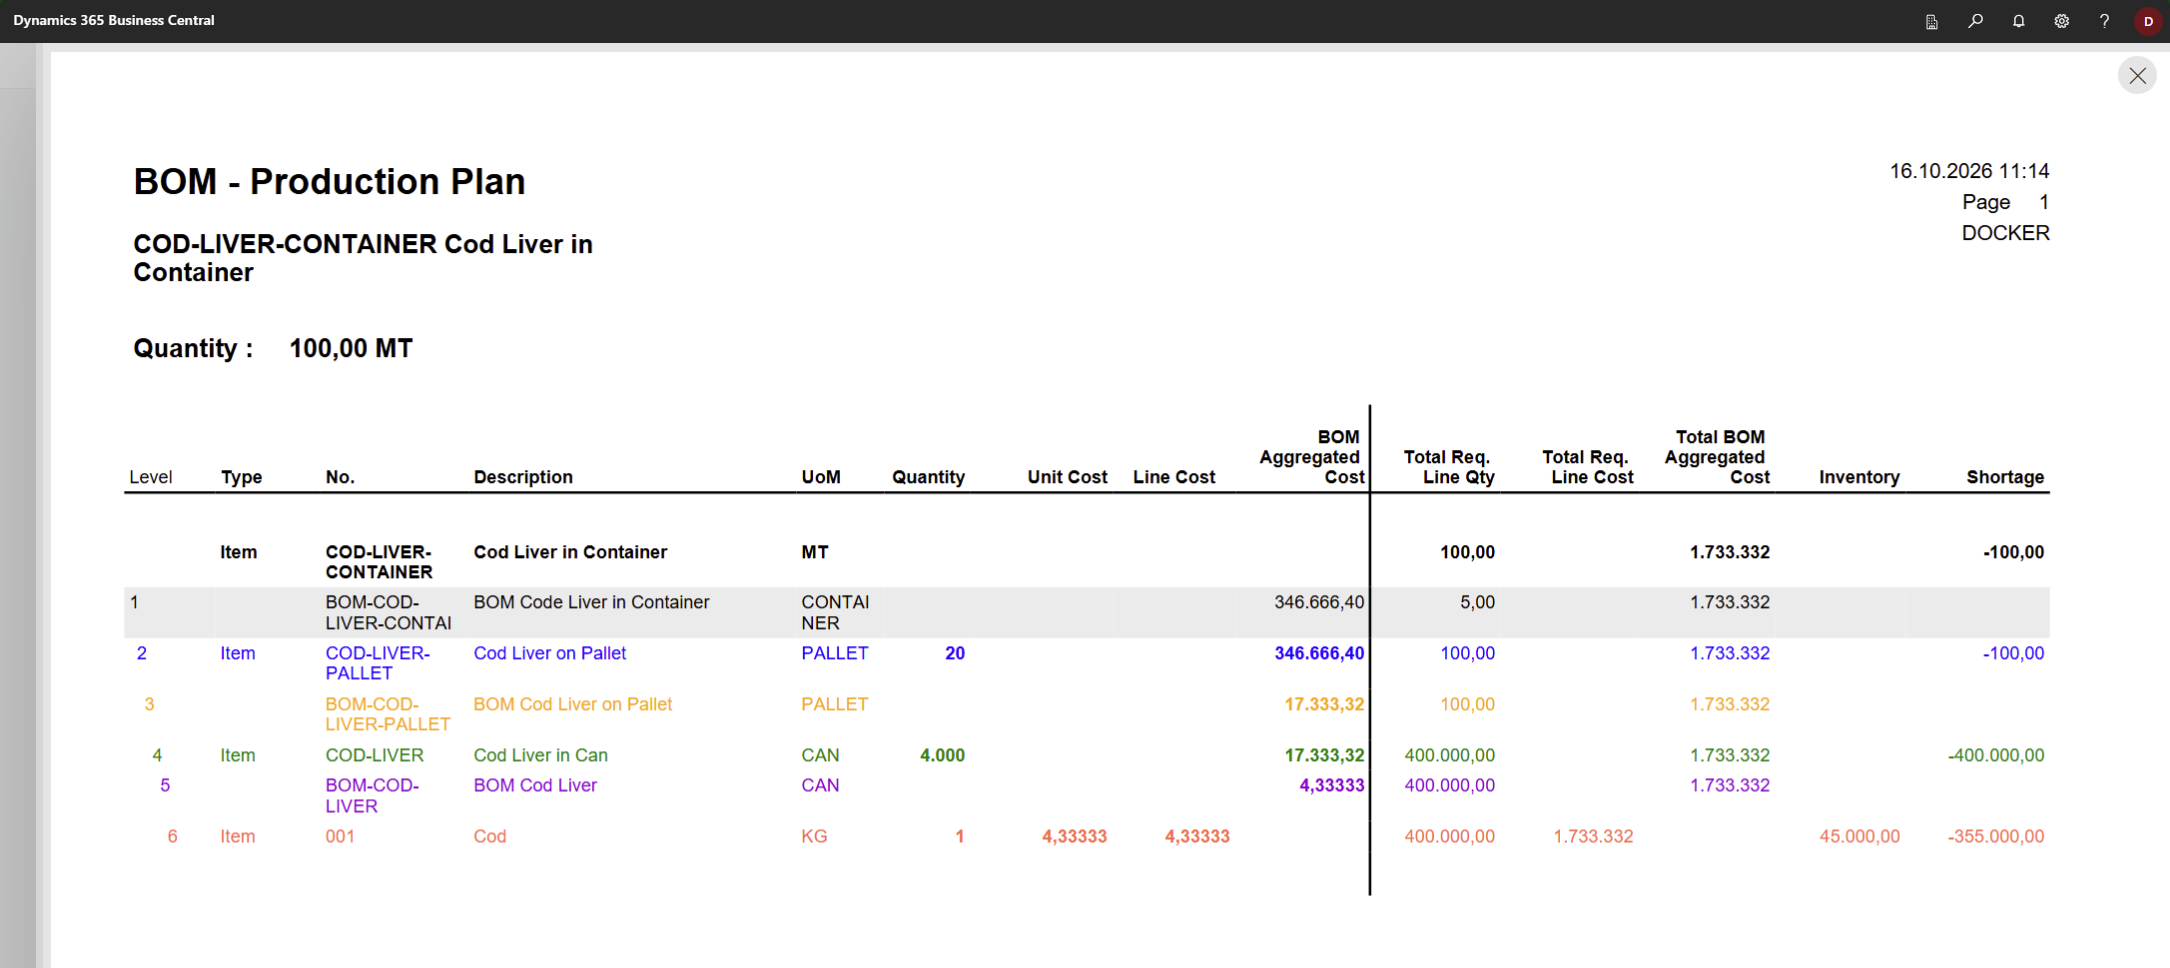Click 'BOM Code Liver in Container' description
Screen dimensions: 2170x968
[591, 602]
